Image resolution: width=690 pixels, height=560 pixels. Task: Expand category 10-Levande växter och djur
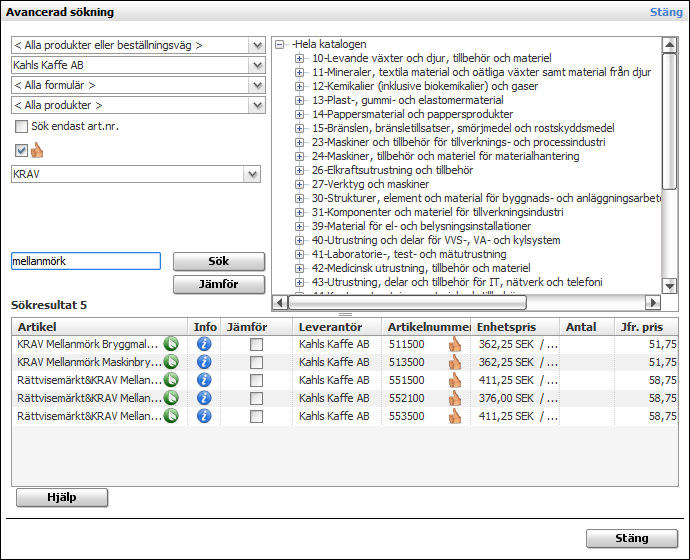[299, 58]
